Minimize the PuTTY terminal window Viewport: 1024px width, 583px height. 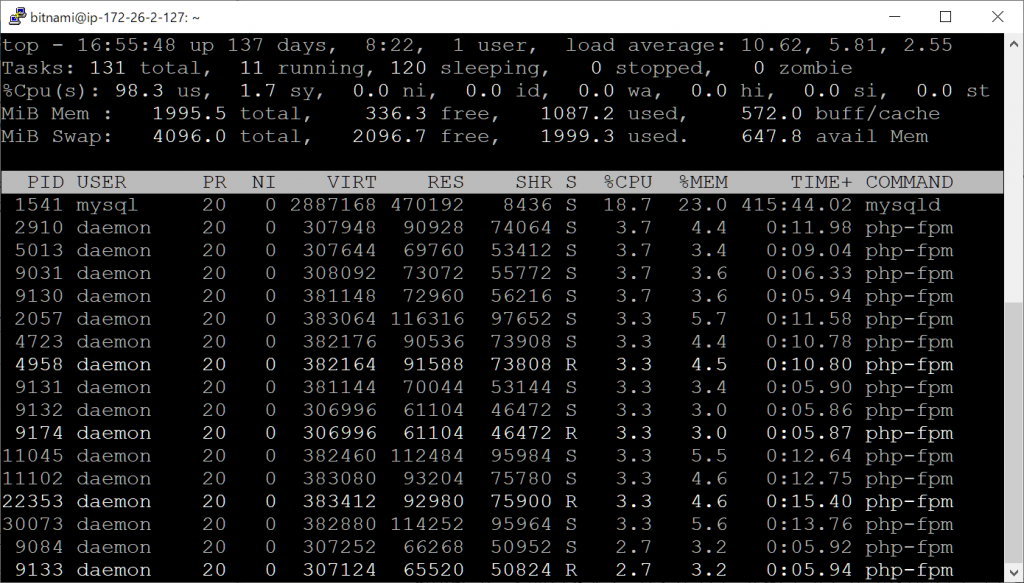coord(895,16)
